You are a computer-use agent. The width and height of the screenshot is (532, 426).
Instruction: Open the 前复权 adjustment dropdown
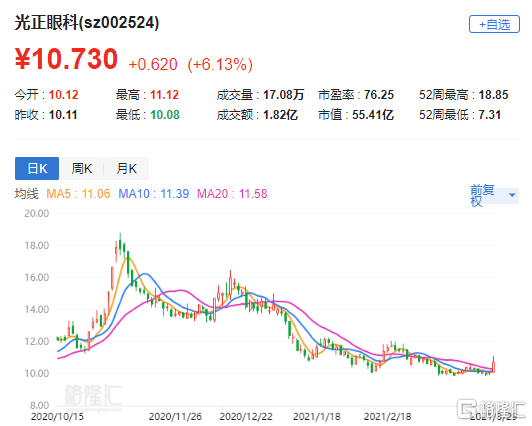pos(494,196)
